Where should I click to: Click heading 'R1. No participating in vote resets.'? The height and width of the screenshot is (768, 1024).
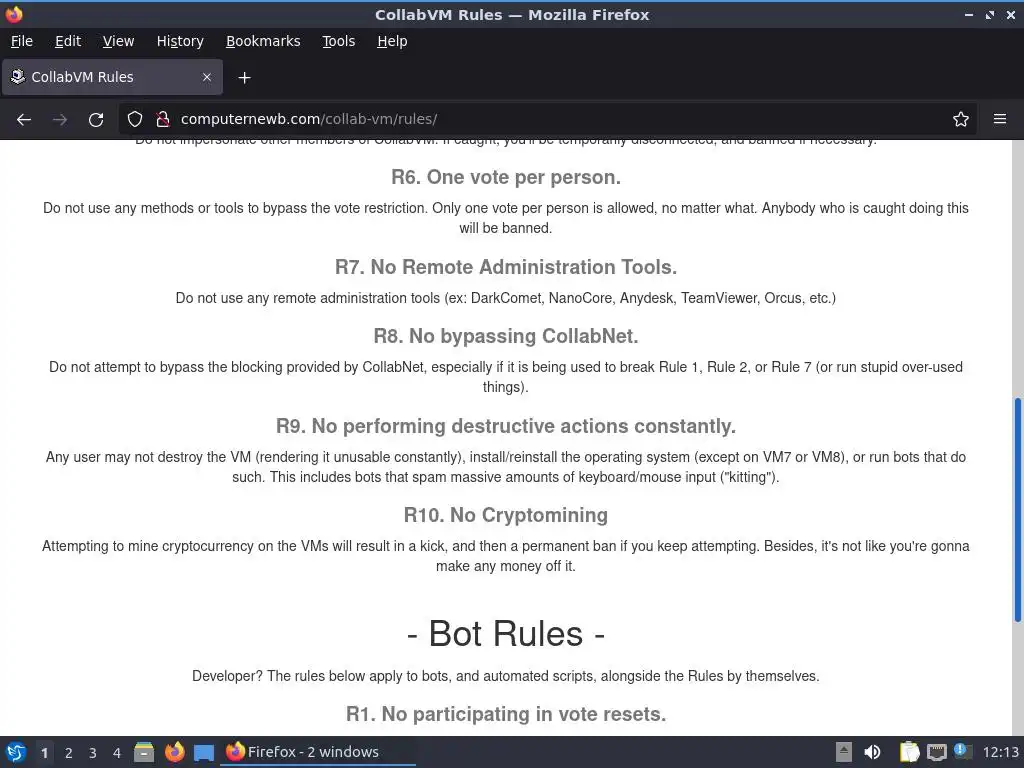tap(506, 714)
